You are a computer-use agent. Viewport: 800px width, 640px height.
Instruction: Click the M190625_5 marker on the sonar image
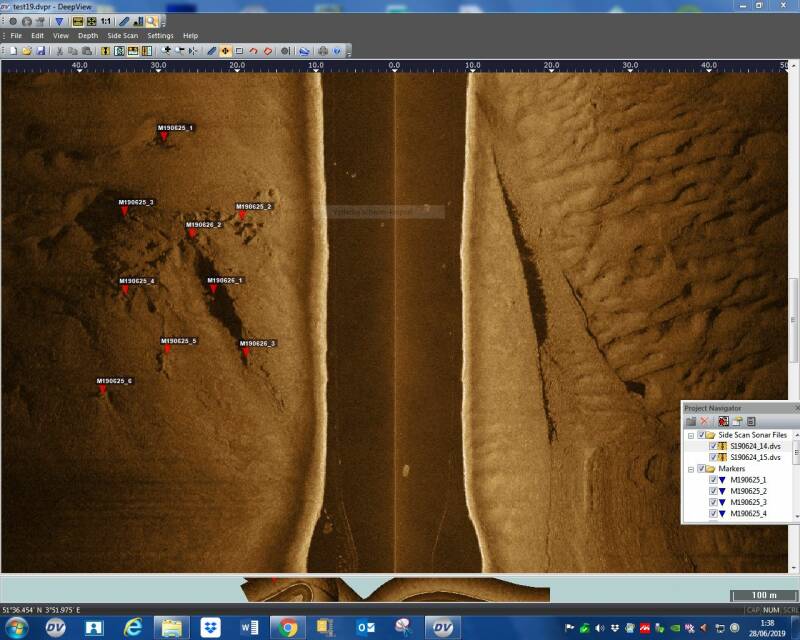click(167, 349)
